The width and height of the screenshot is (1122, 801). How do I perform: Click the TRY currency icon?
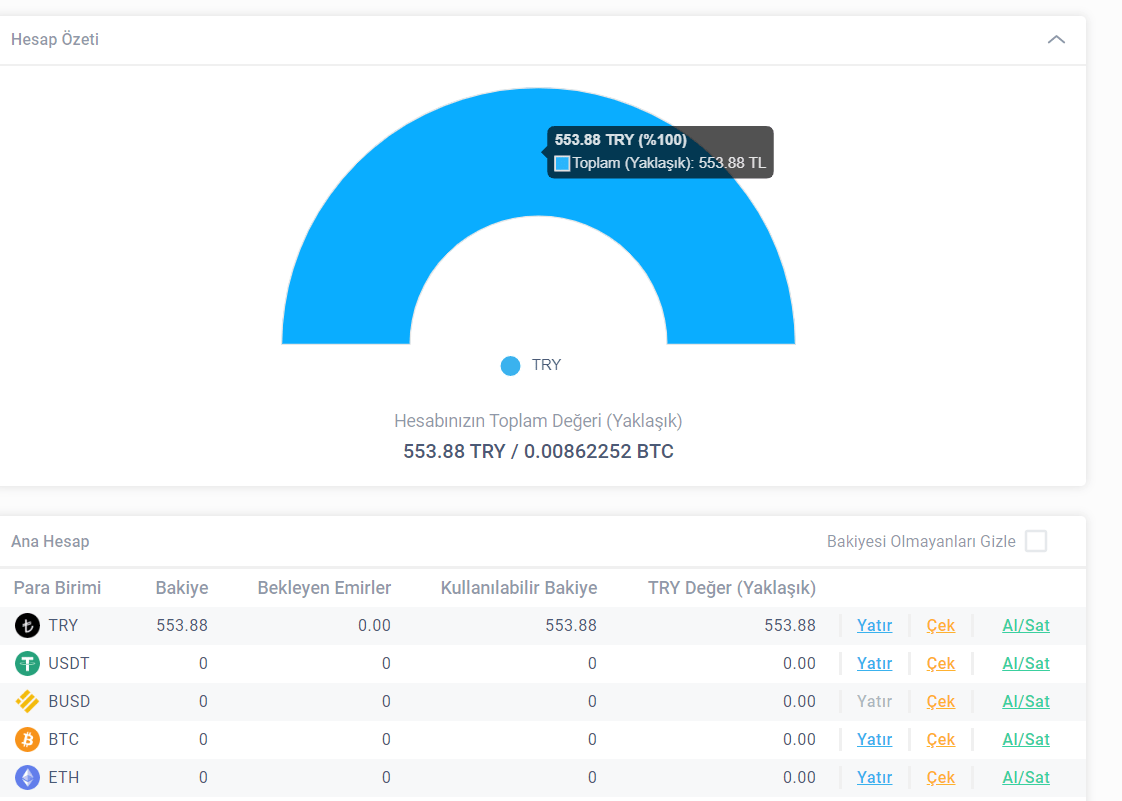point(27,626)
